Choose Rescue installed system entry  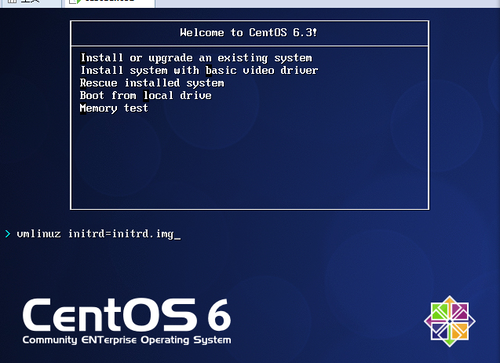tap(152, 83)
